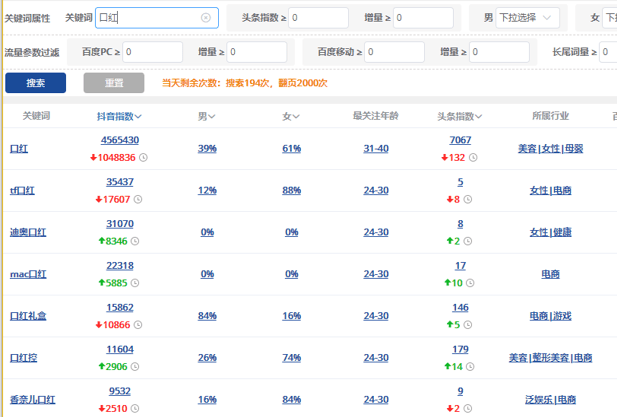This screenshot has height=417, width=617.
Task: Click the 最关注年龄 column header
Action: (x=376, y=116)
